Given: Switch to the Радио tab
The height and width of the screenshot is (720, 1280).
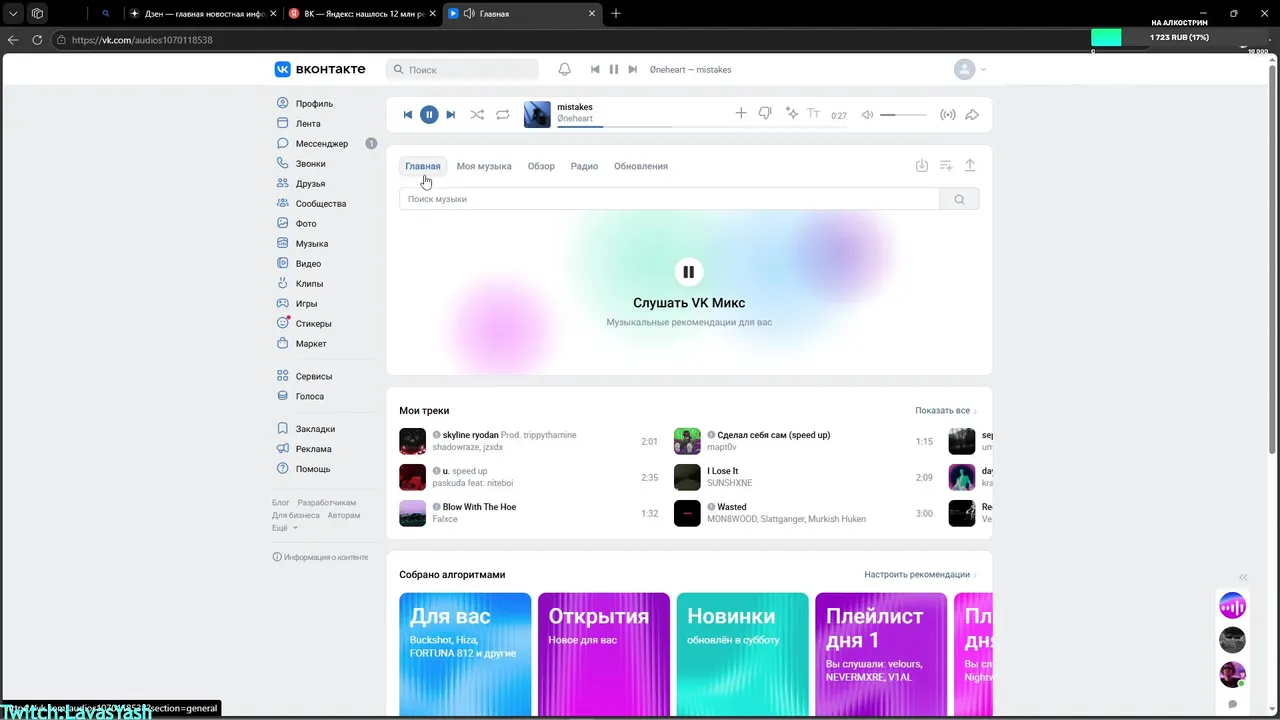Looking at the screenshot, I should coord(584,166).
